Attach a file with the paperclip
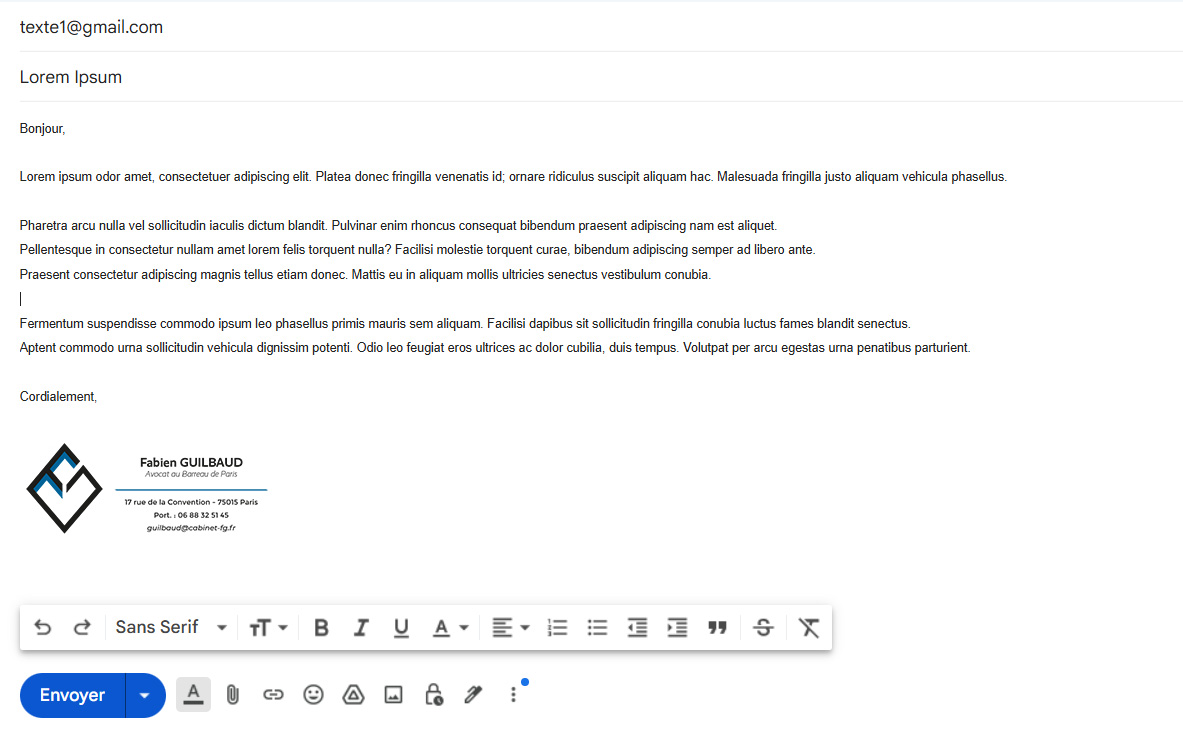Viewport: 1183px width, 733px height. [233, 695]
